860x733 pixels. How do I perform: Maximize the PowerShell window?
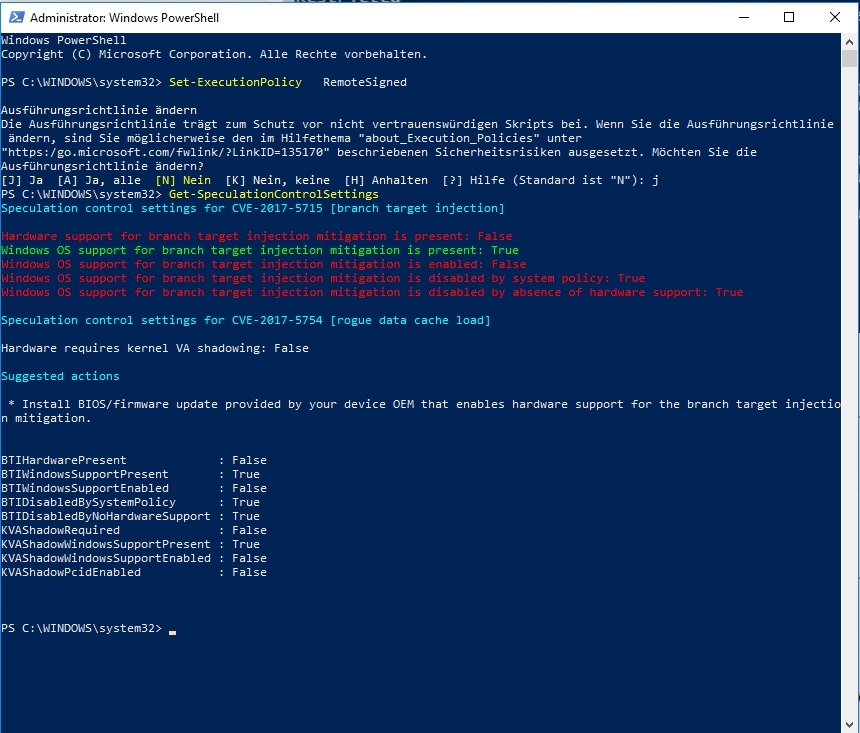pyautogui.click(x=789, y=18)
